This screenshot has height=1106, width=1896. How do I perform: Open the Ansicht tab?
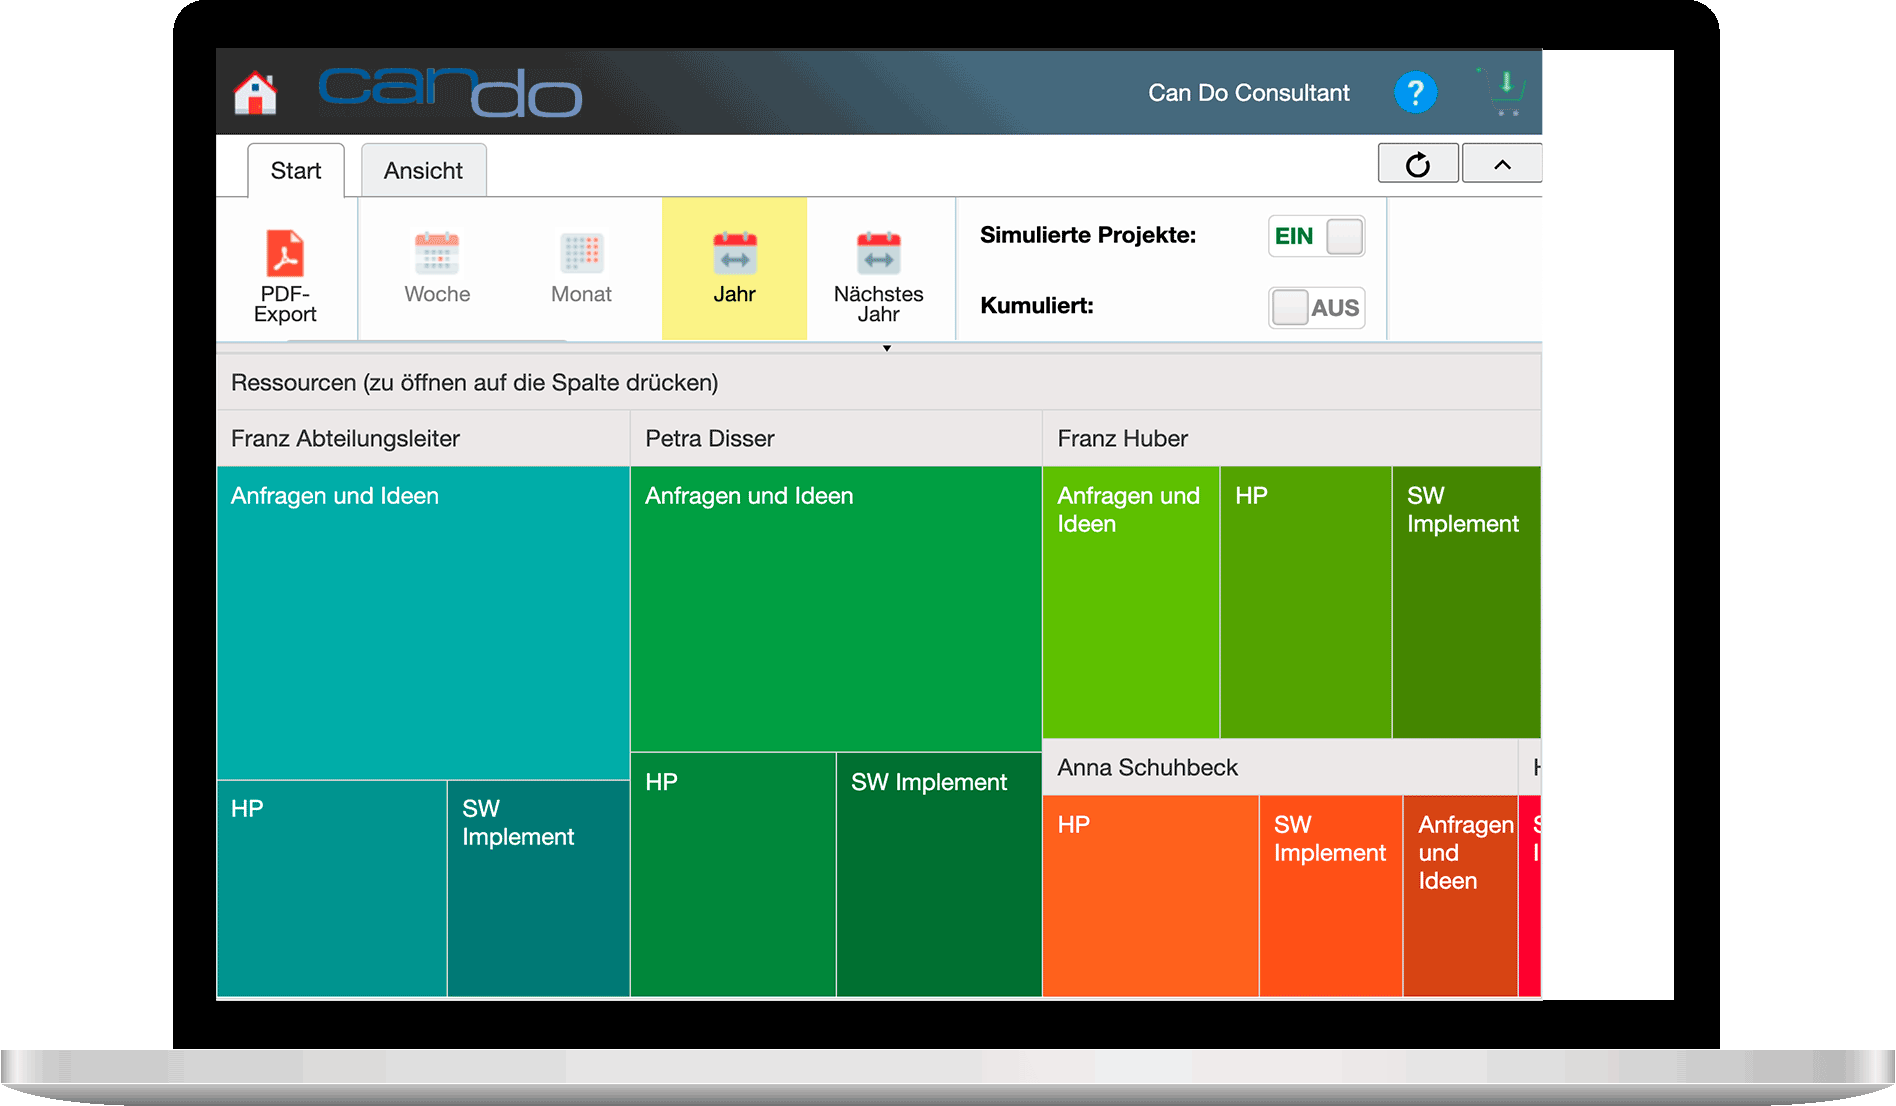(423, 171)
